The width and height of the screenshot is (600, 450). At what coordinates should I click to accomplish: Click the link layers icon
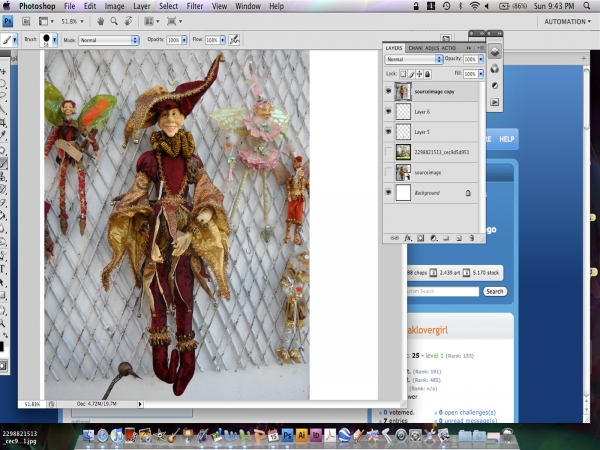coord(395,238)
